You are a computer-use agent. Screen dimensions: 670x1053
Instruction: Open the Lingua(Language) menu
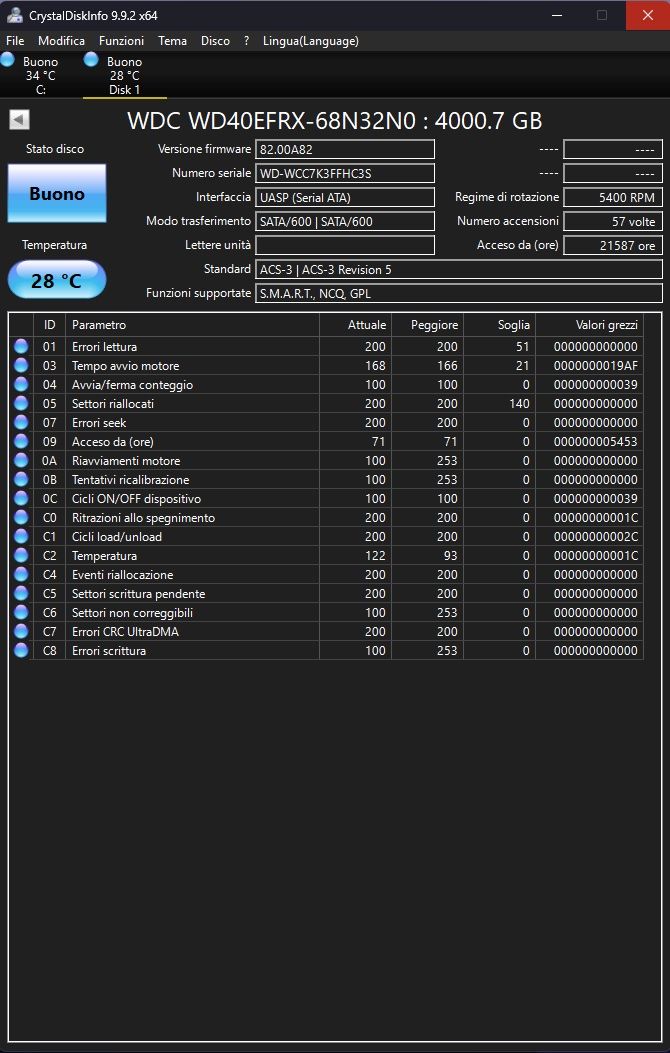coord(311,41)
